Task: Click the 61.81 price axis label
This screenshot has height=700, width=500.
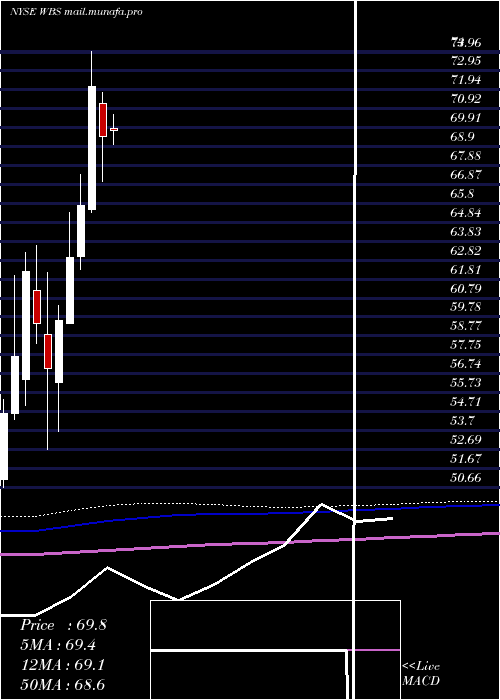Action: [466, 270]
